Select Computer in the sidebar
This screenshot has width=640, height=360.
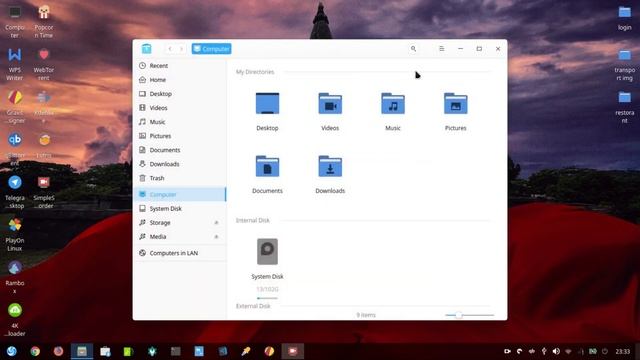(x=180, y=194)
